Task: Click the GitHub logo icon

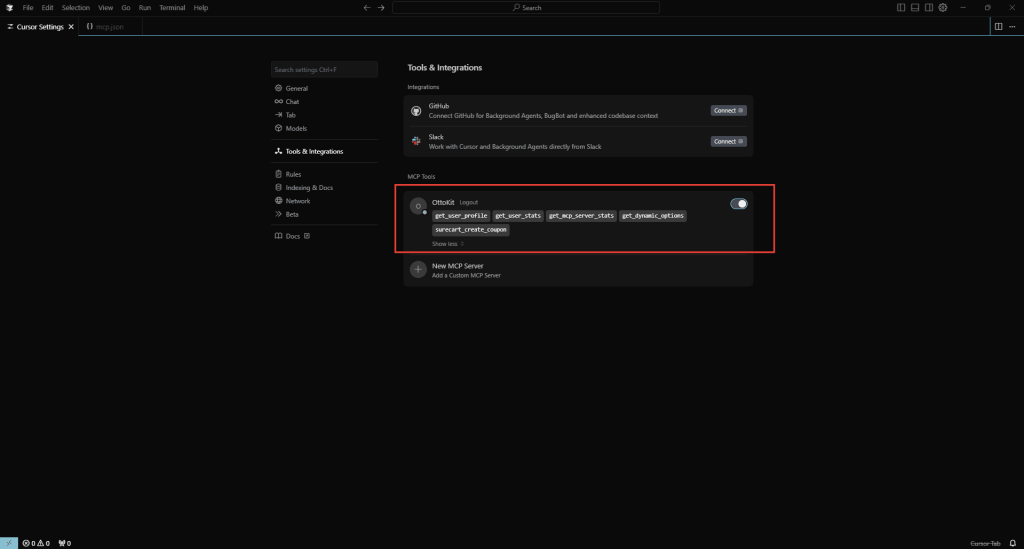Action: click(417, 110)
